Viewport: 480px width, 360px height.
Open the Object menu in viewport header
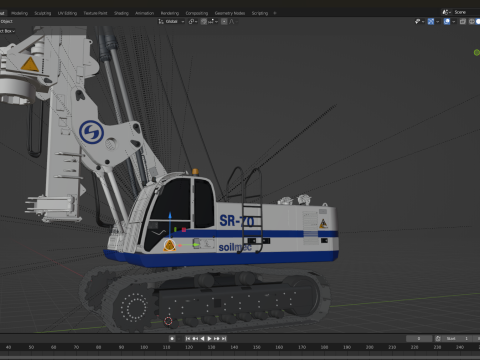[x=6, y=21]
